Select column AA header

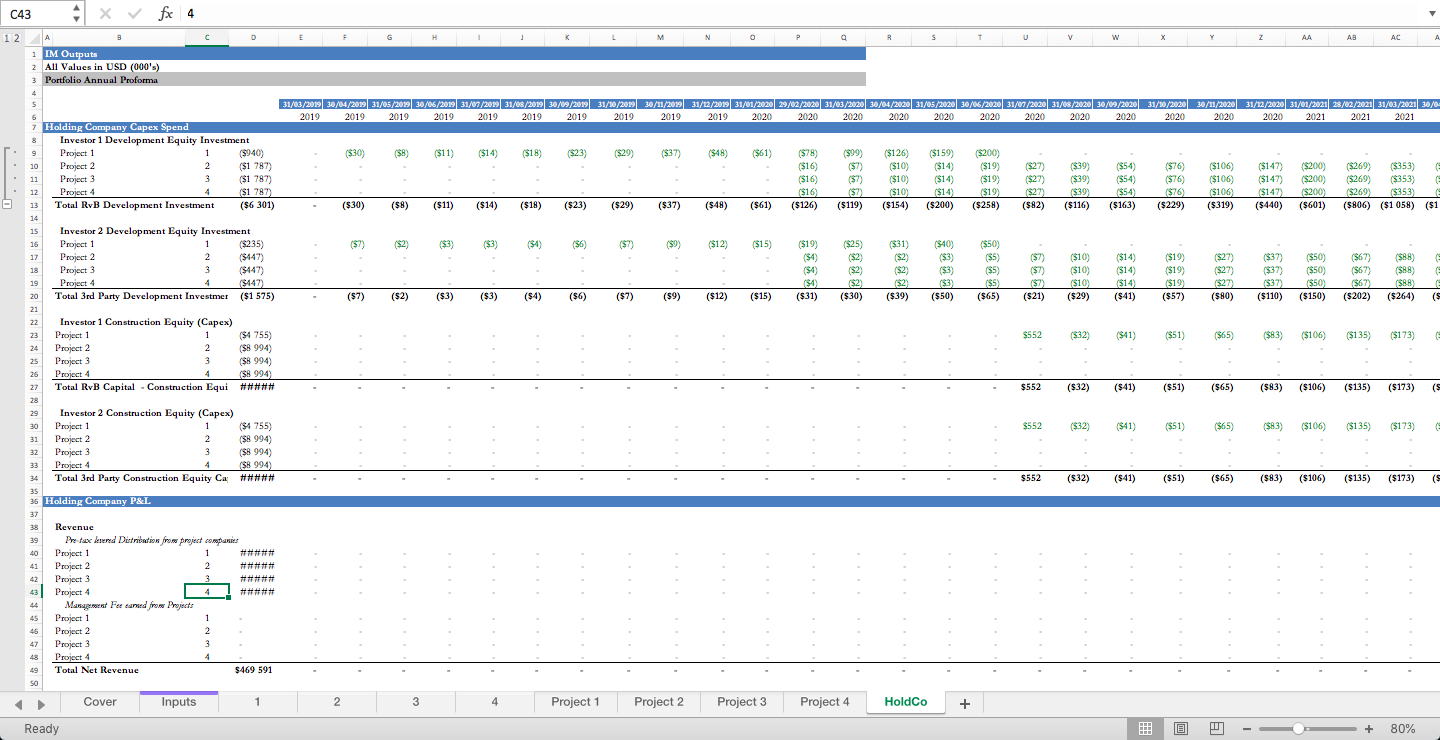[x=1307, y=38]
